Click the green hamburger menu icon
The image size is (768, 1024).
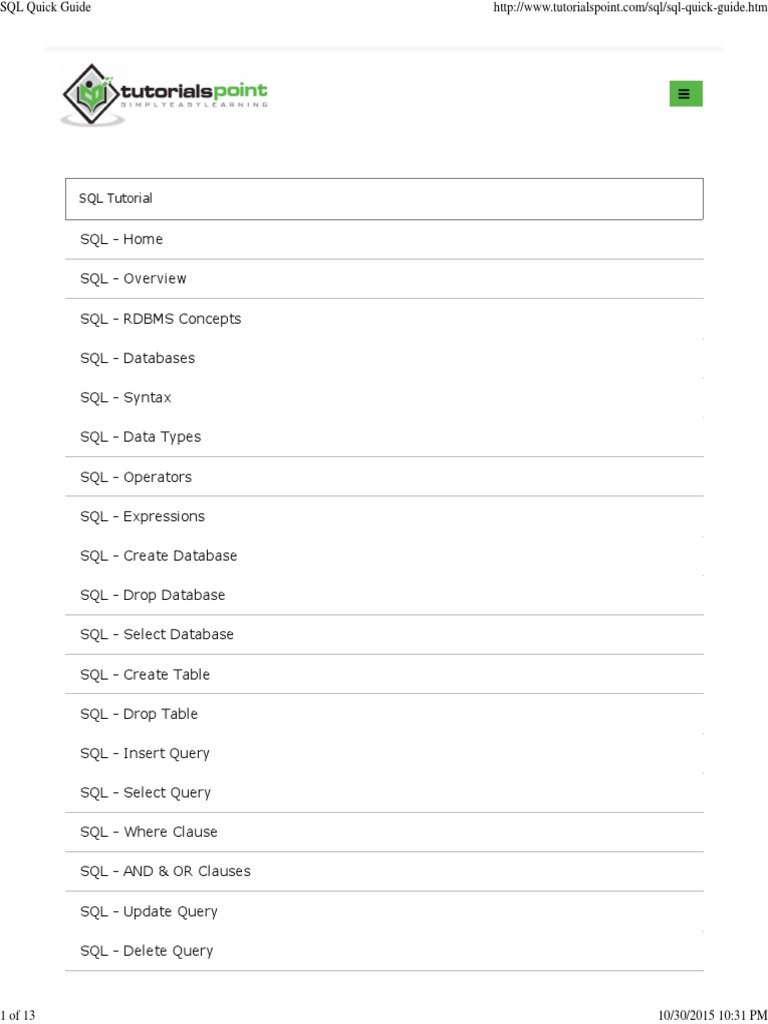(685, 94)
